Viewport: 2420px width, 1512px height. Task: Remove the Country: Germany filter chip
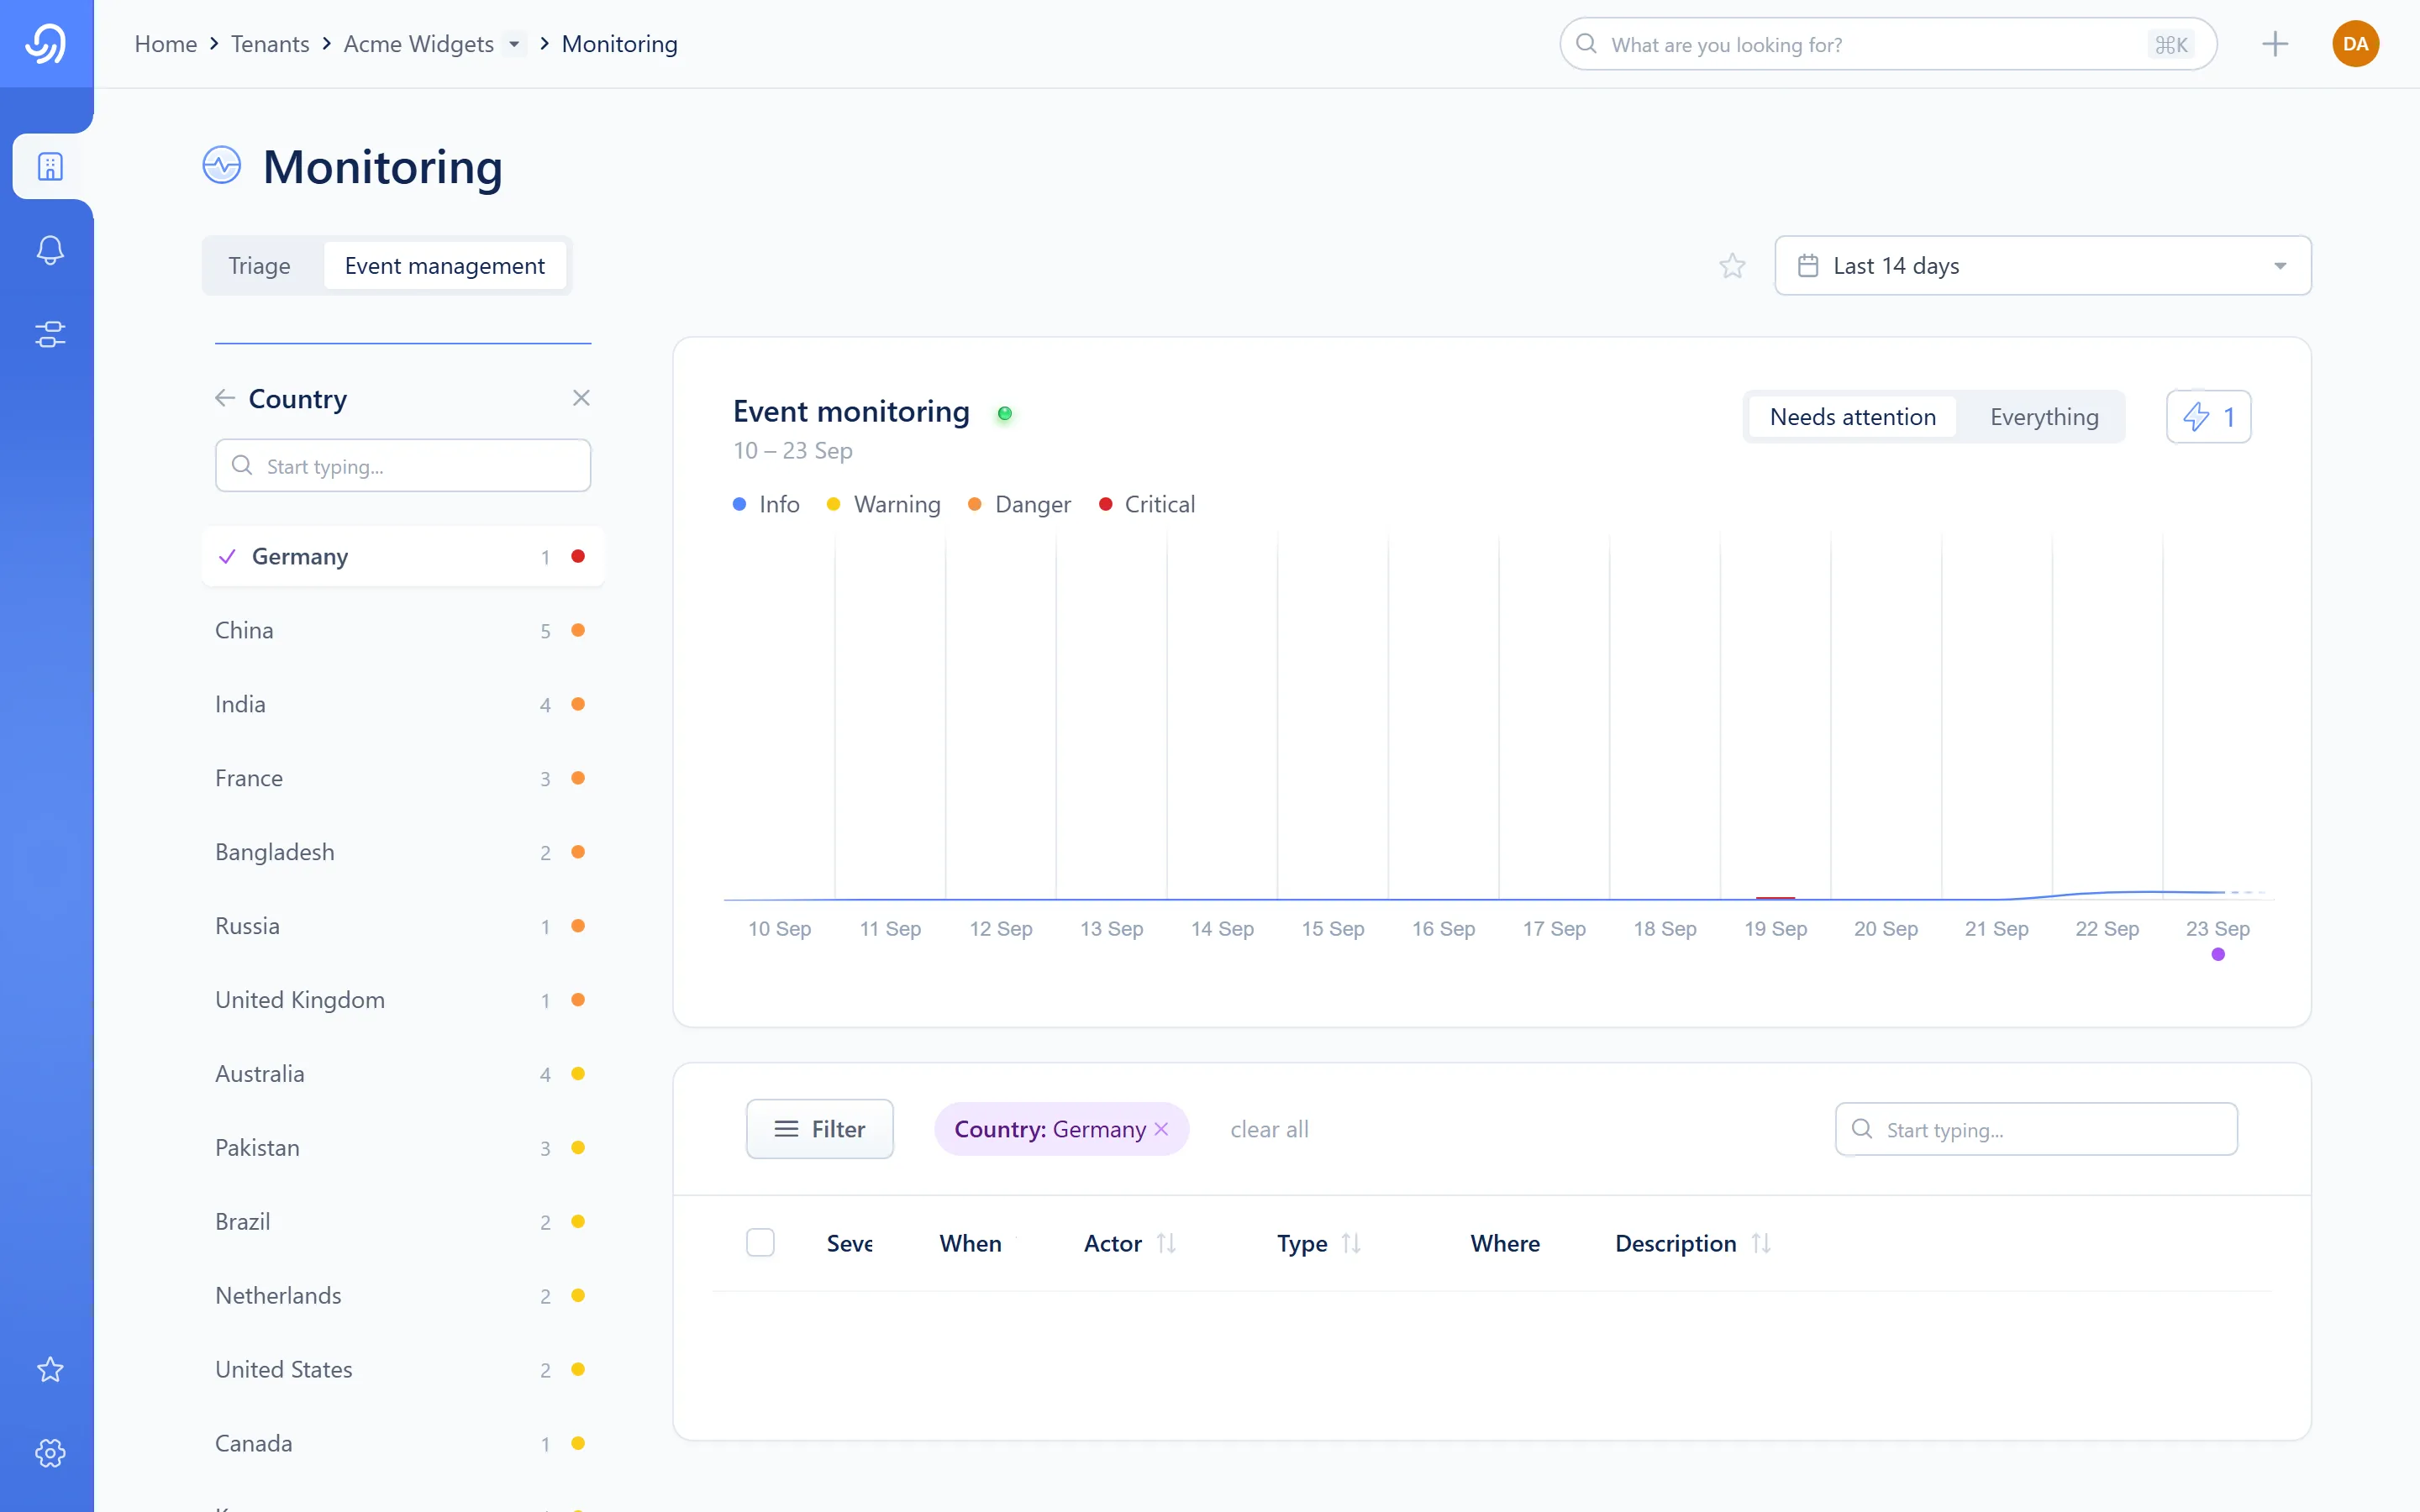pyautogui.click(x=1161, y=1129)
